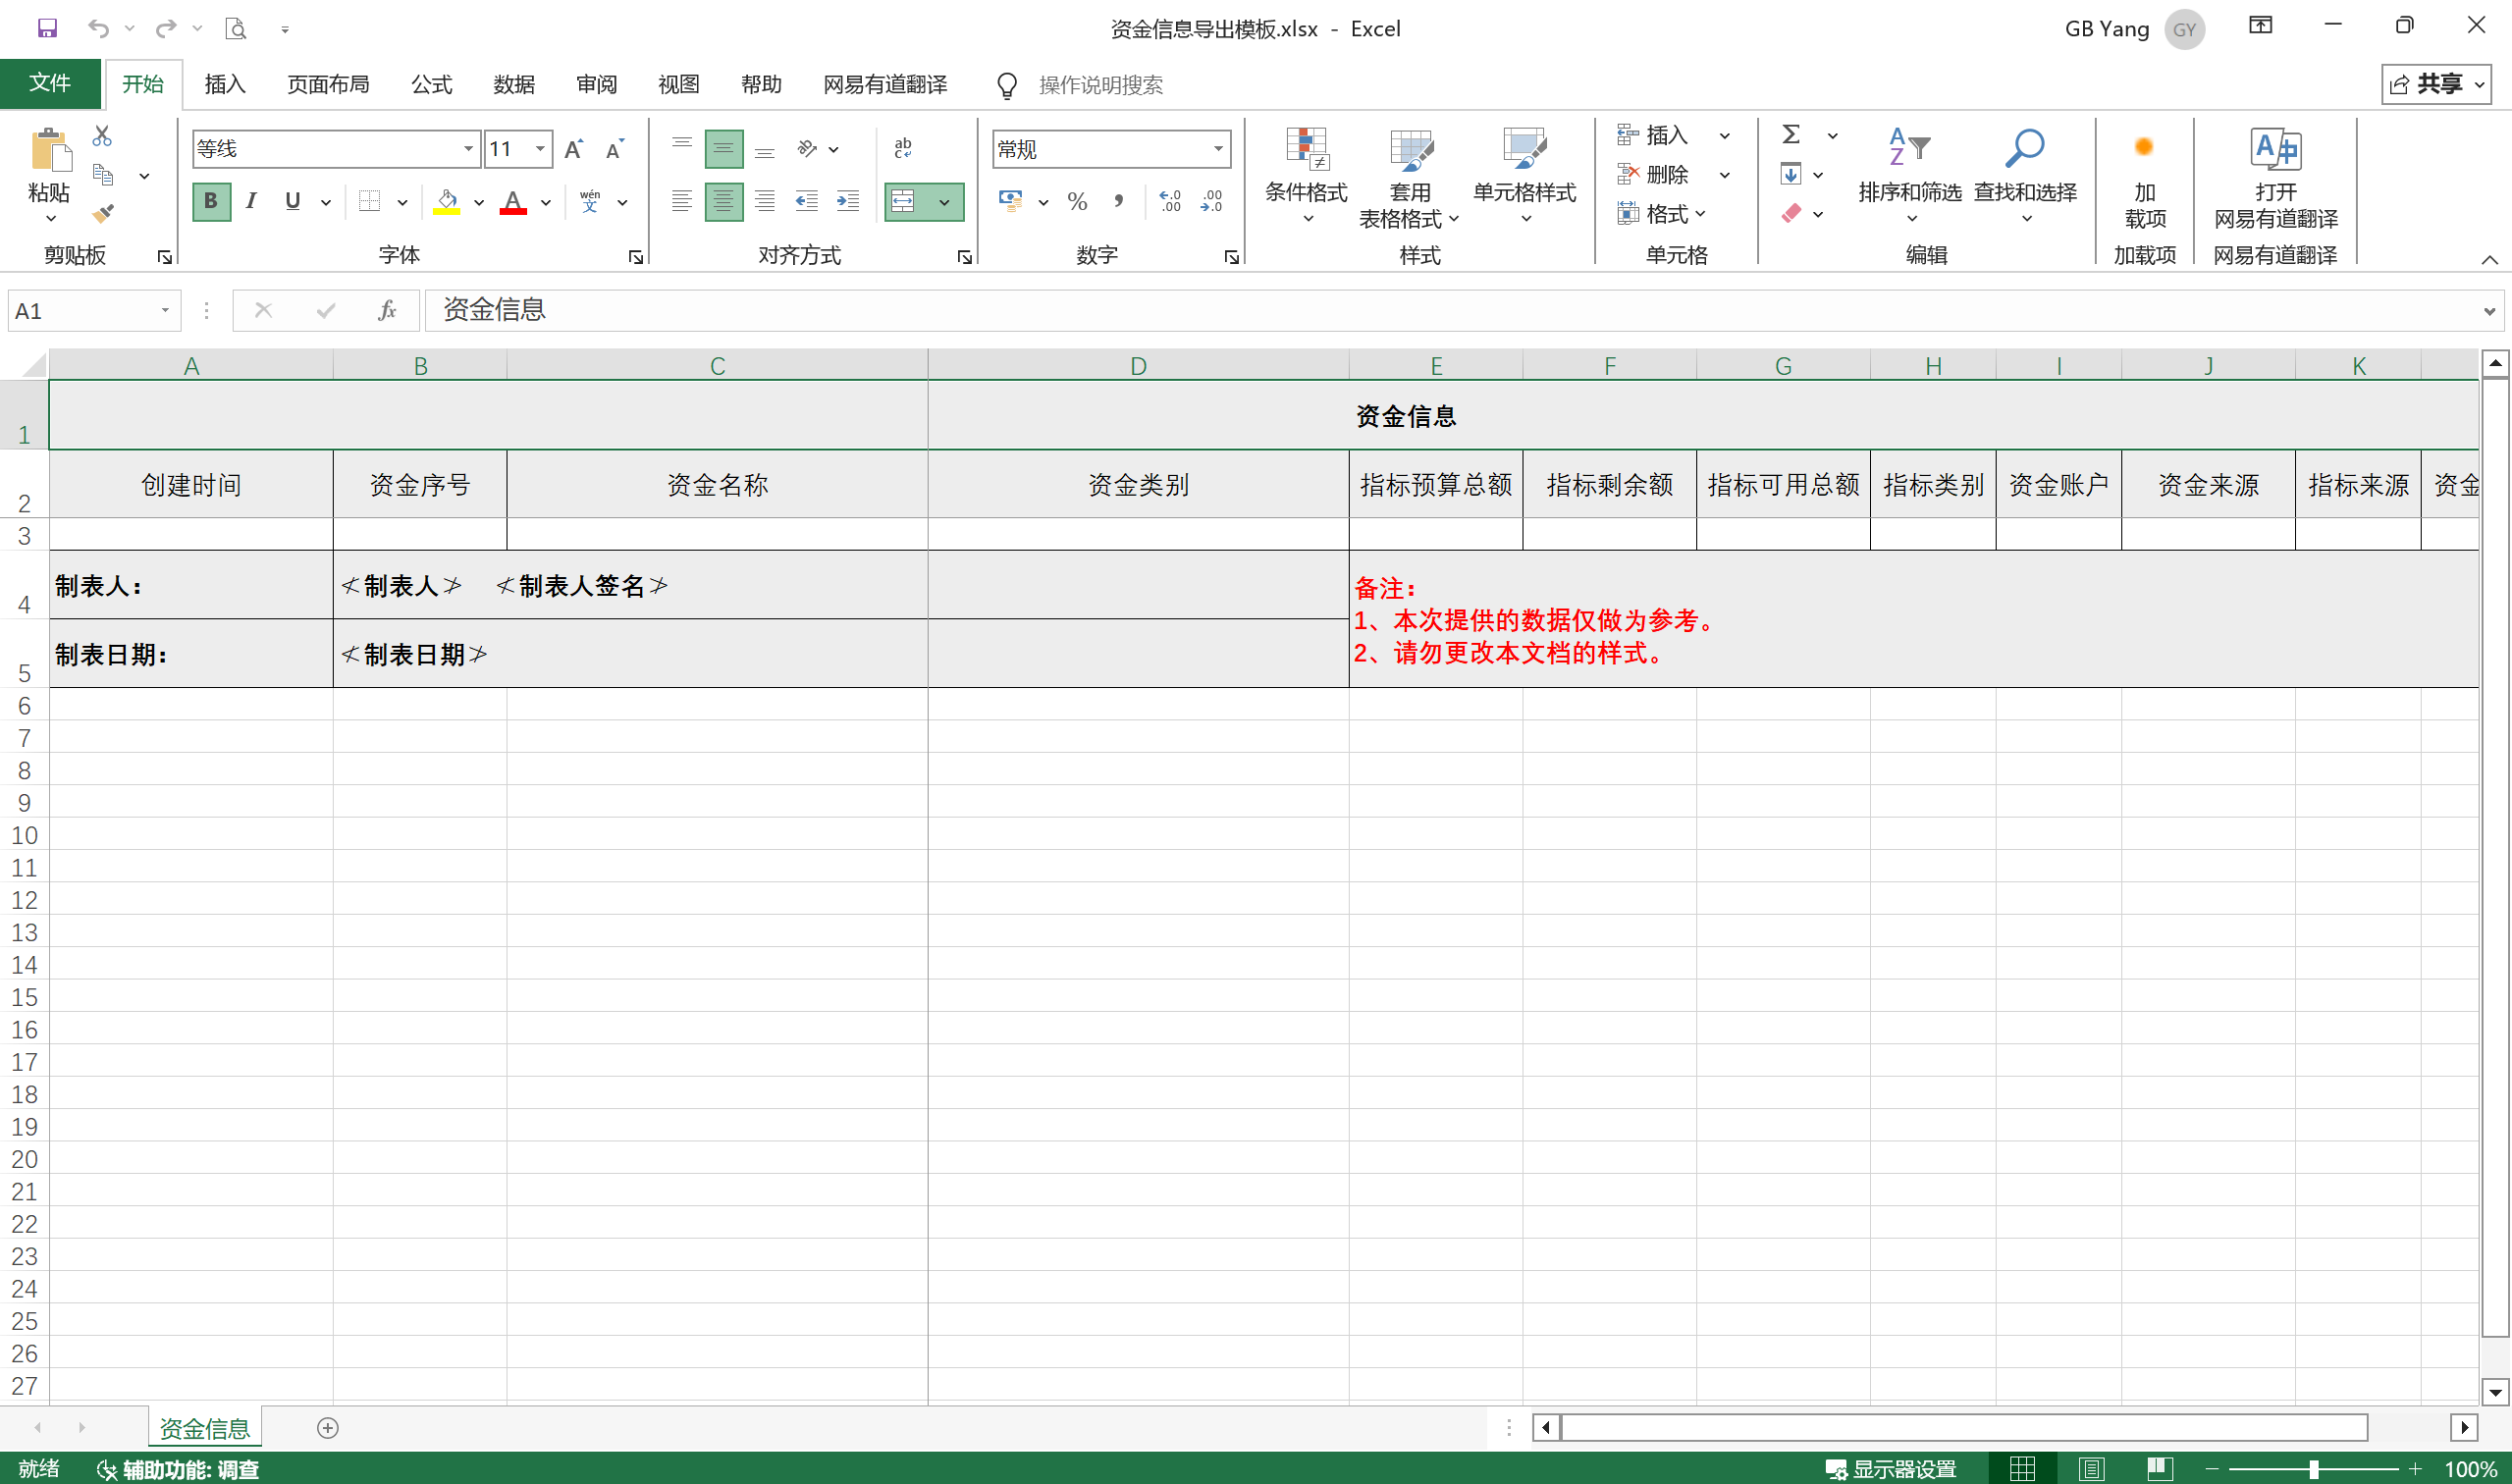Show phonetic guide (wén) options

click(590, 202)
